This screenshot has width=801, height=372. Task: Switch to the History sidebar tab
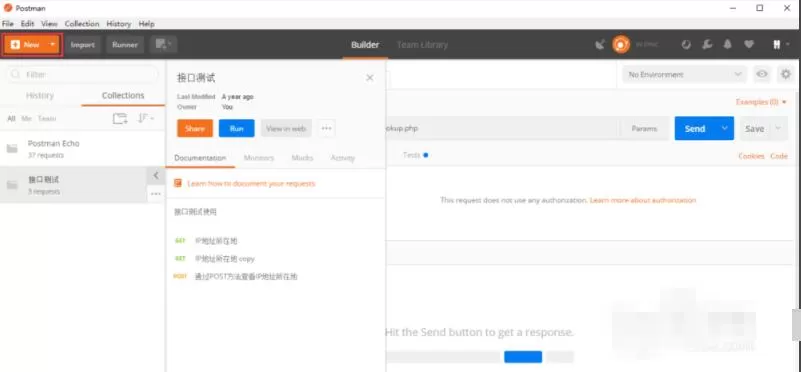pyautogui.click(x=40, y=96)
